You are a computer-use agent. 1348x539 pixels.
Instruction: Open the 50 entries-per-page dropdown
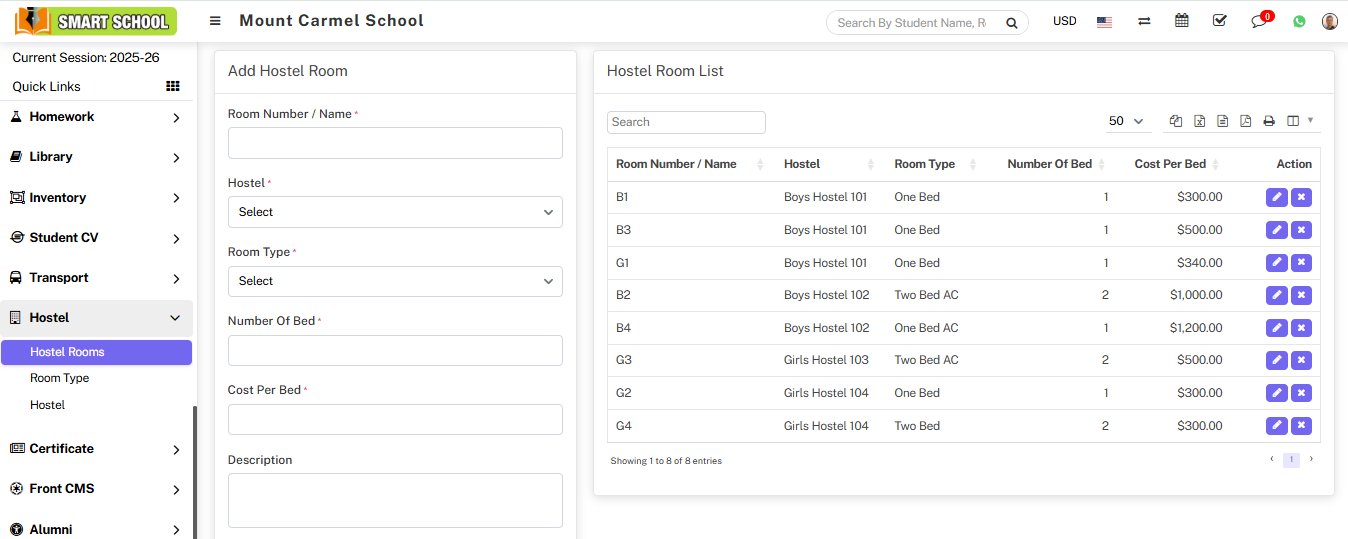(x=1126, y=121)
